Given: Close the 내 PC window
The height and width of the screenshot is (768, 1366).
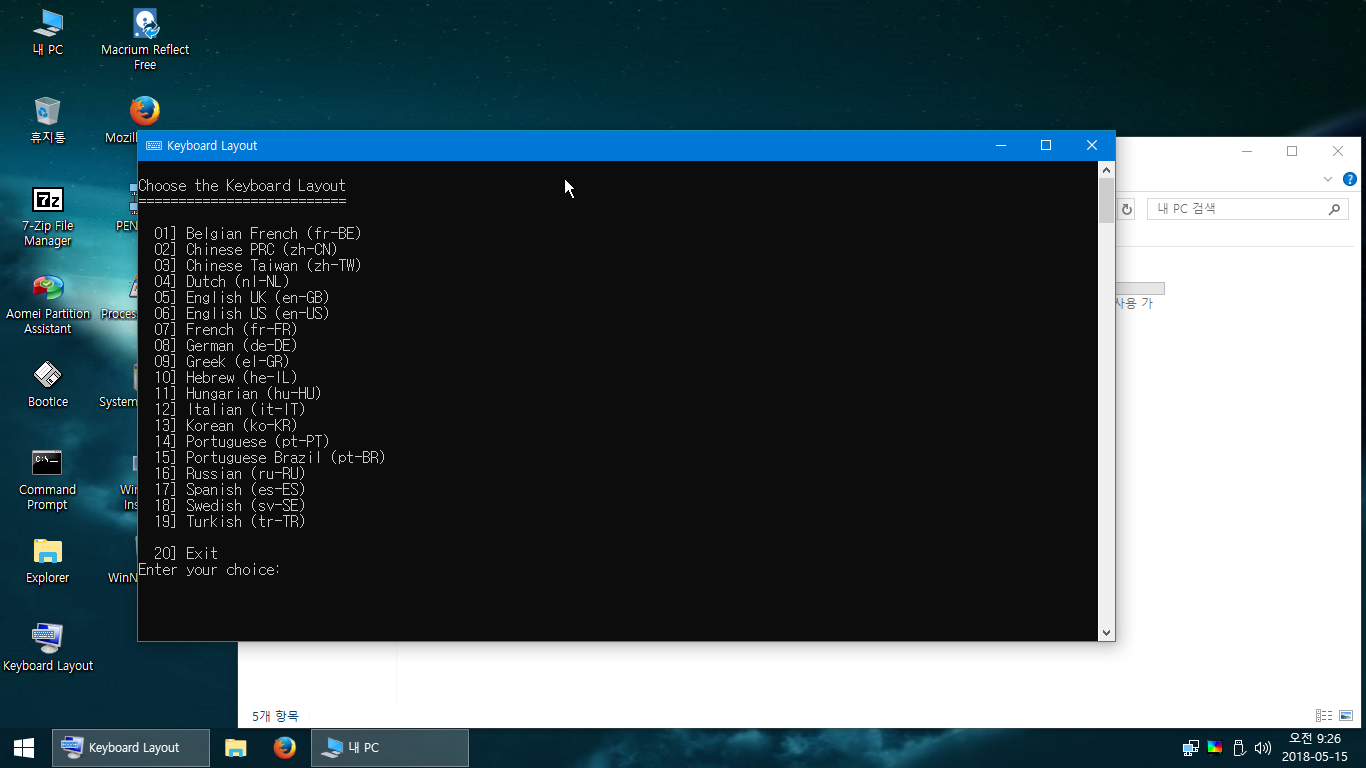Looking at the screenshot, I should click(1338, 151).
